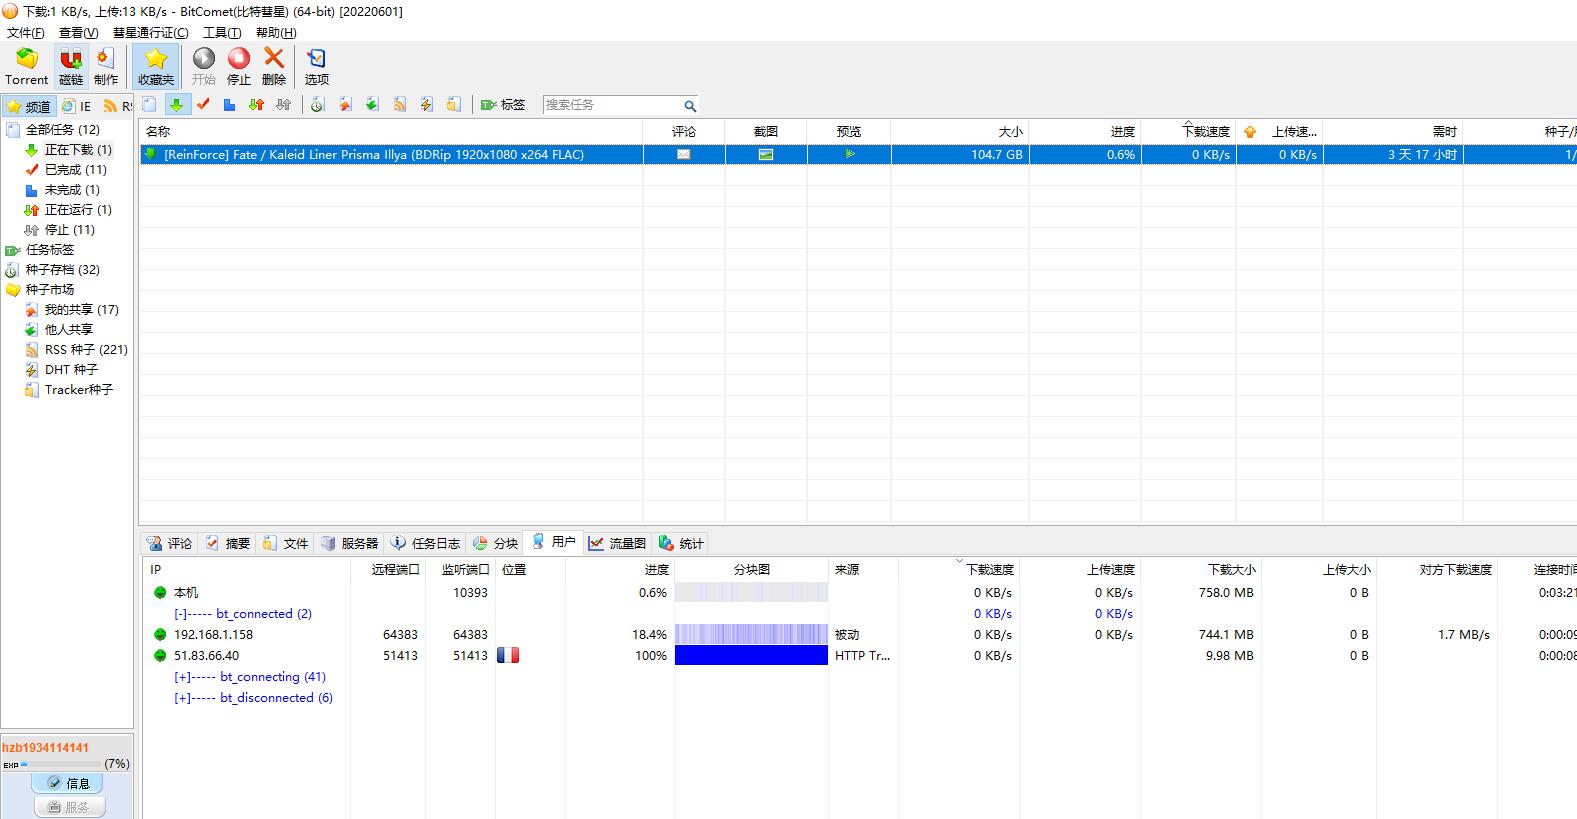Select 未完成 (1) in sidebar tree
Image resolution: width=1577 pixels, height=819 pixels.
coord(72,190)
